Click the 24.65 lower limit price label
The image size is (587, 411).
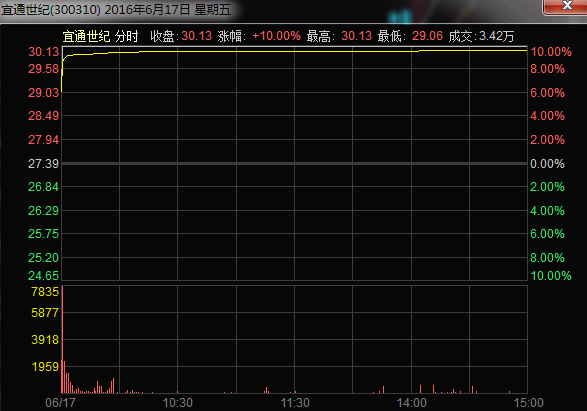point(43,275)
